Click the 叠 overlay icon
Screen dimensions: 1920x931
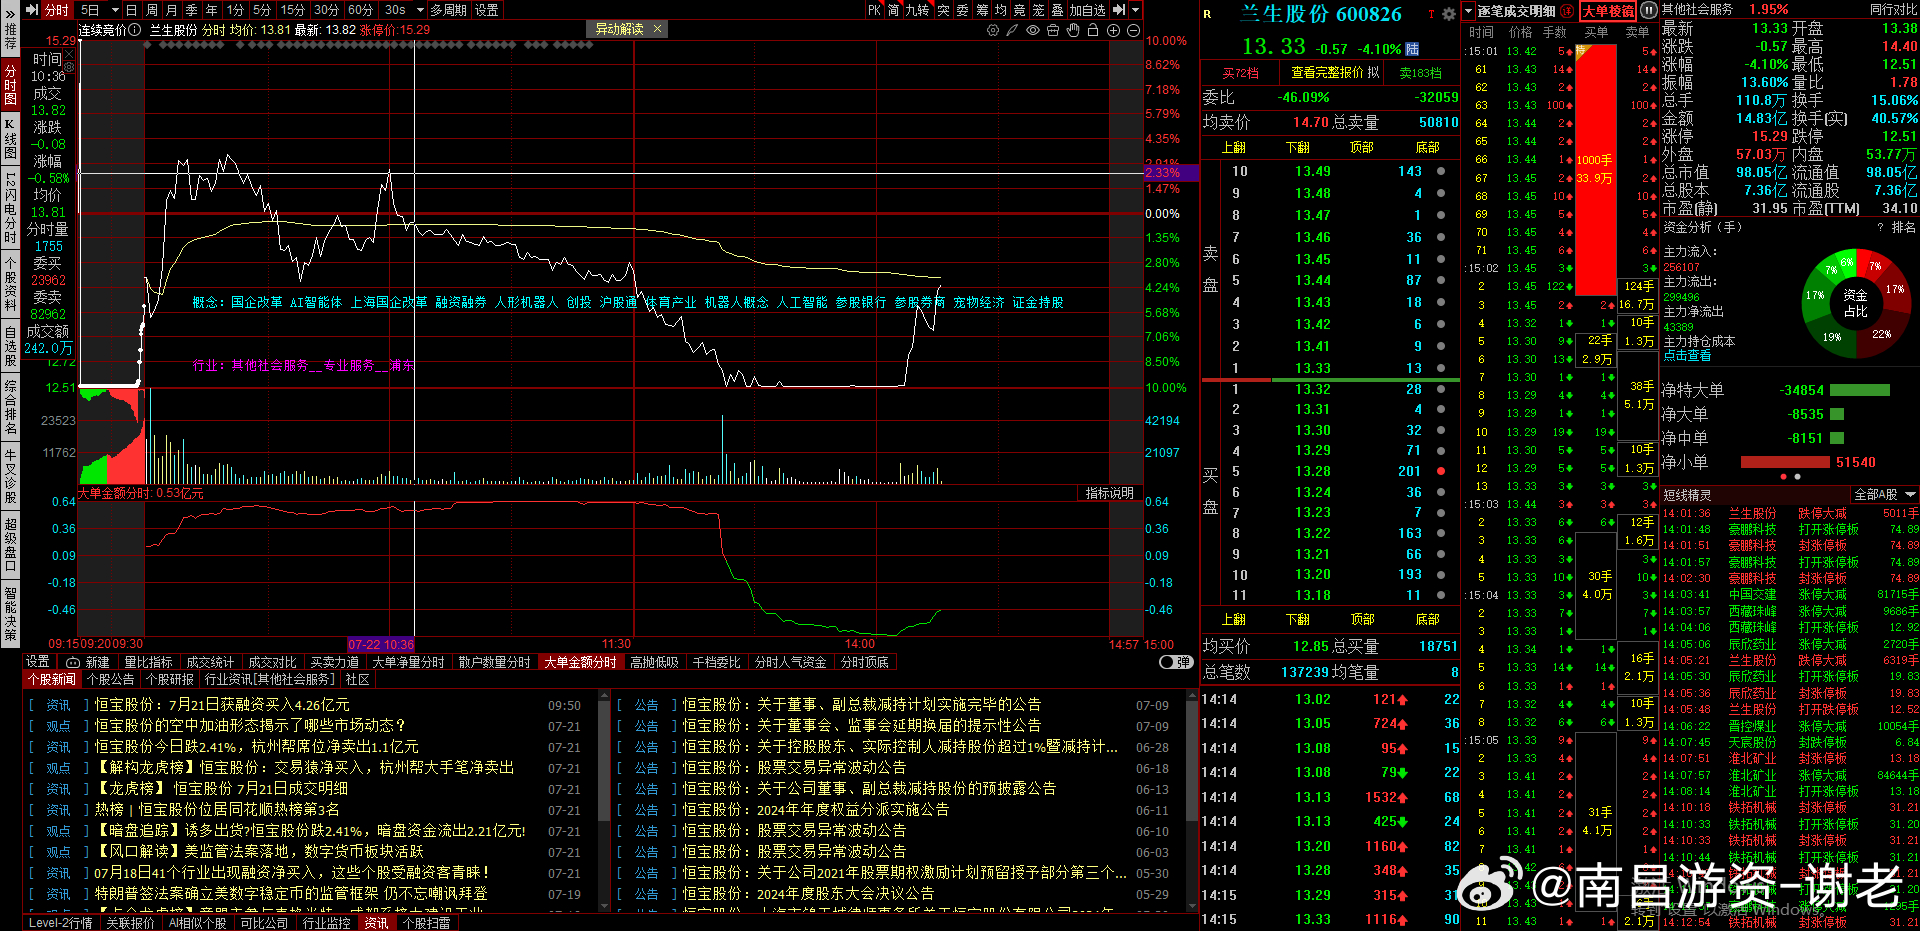tap(1058, 10)
